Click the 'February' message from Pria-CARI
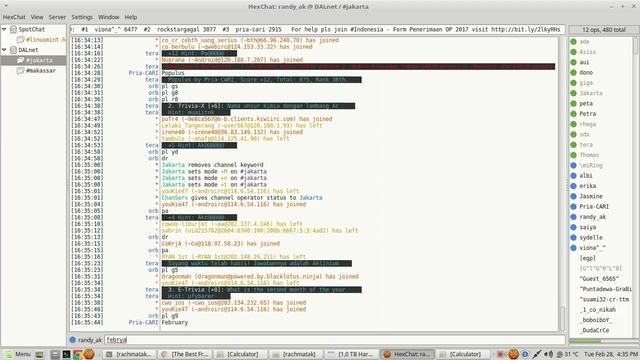Viewport: 640px width, 360px height. [x=175, y=322]
